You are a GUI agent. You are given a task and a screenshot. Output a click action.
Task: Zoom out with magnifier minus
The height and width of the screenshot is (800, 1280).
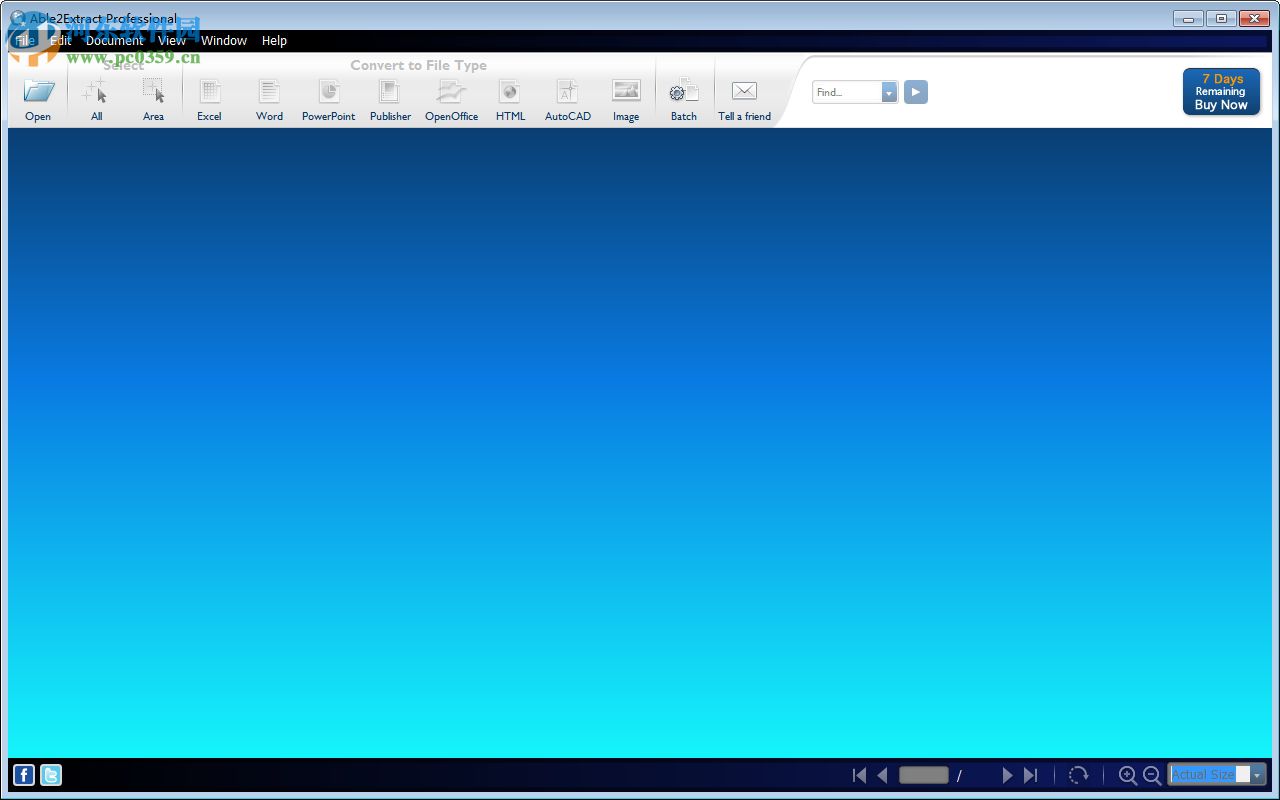click(x=1152, y=775)
